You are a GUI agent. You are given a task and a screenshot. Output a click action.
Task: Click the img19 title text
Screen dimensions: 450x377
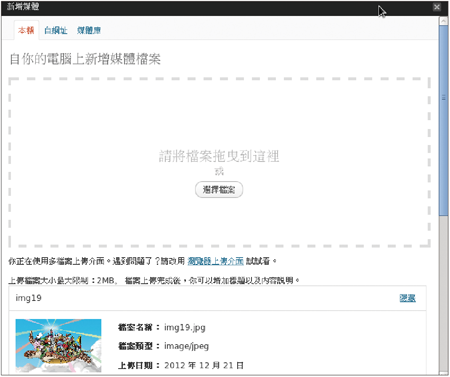click(28, 298)
